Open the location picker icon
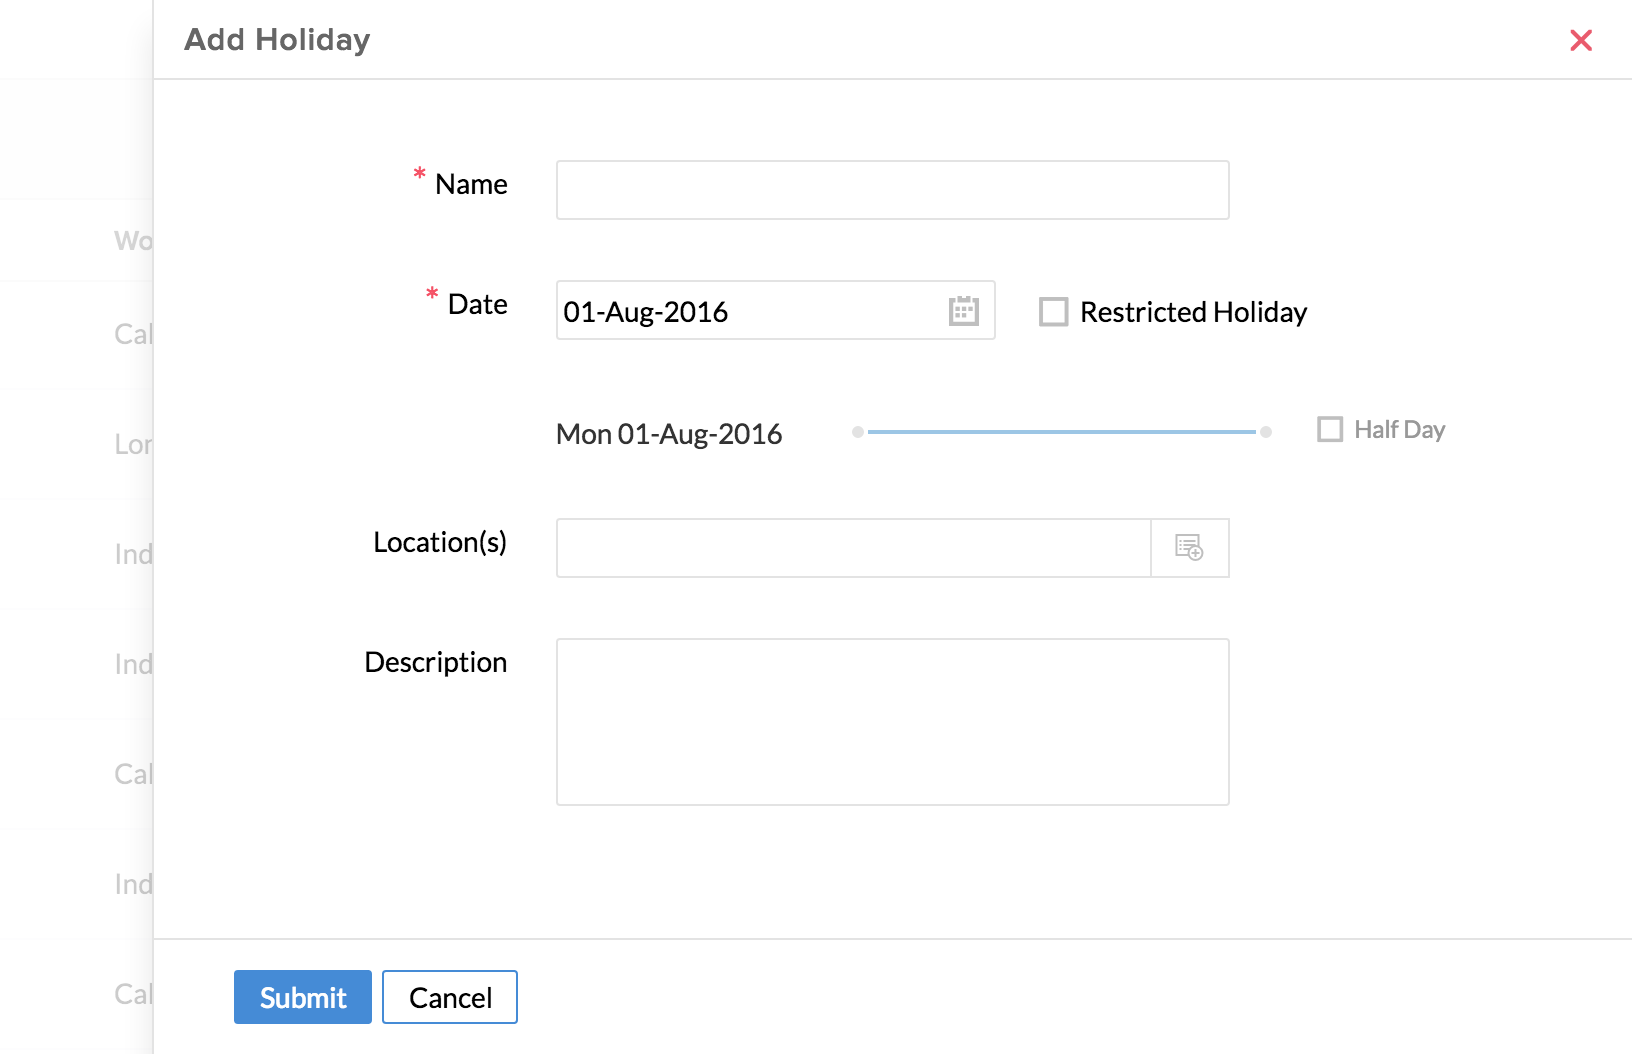The width and height of the screenshot is (1632, 1054). 1189,548
